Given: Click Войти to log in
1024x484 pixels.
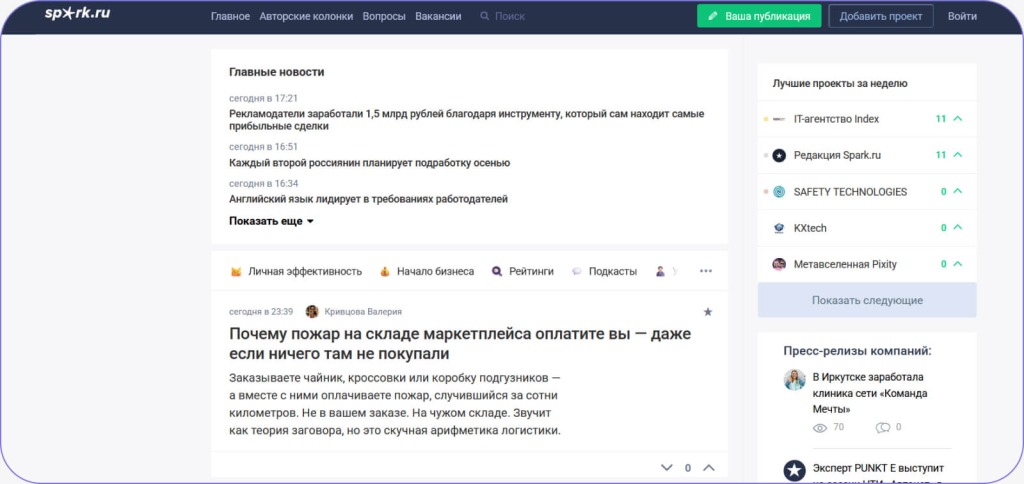Looking at the screenshot, I should [963, 16].
